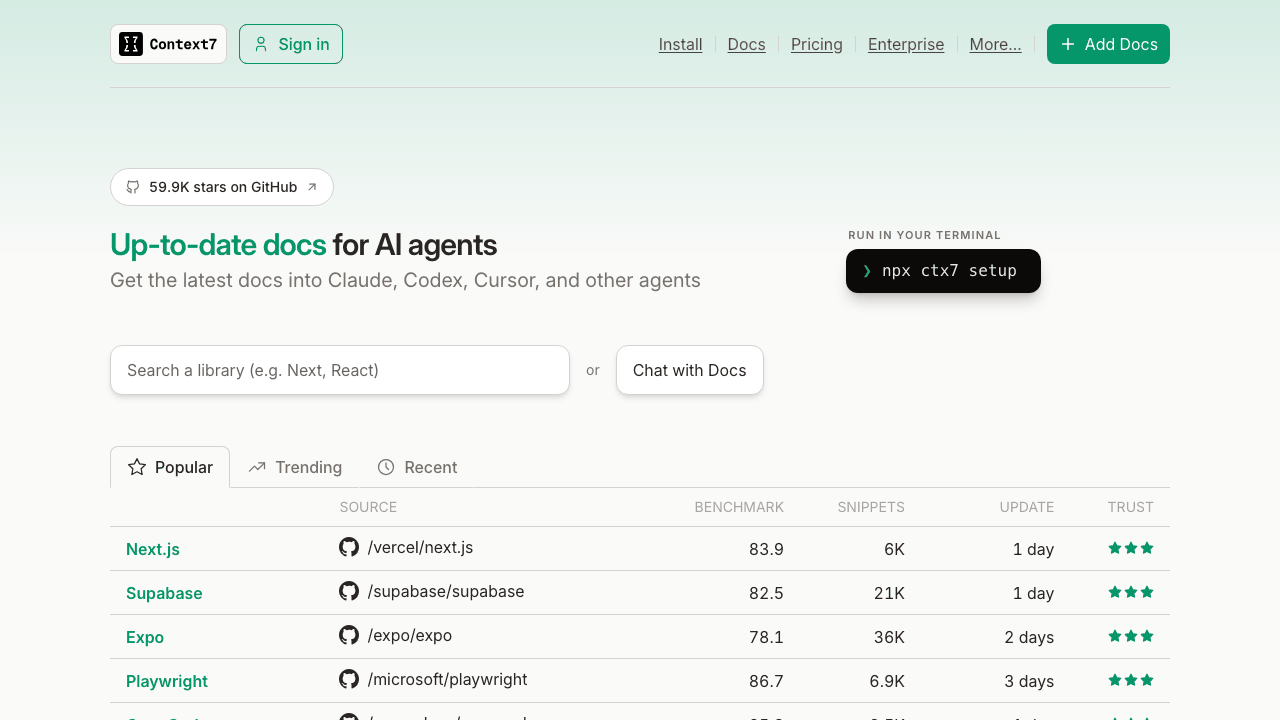The width and height of the screenshot is (1280, 720).
Task: Open the /vercel/next.js source link
Action: [420, 547]
